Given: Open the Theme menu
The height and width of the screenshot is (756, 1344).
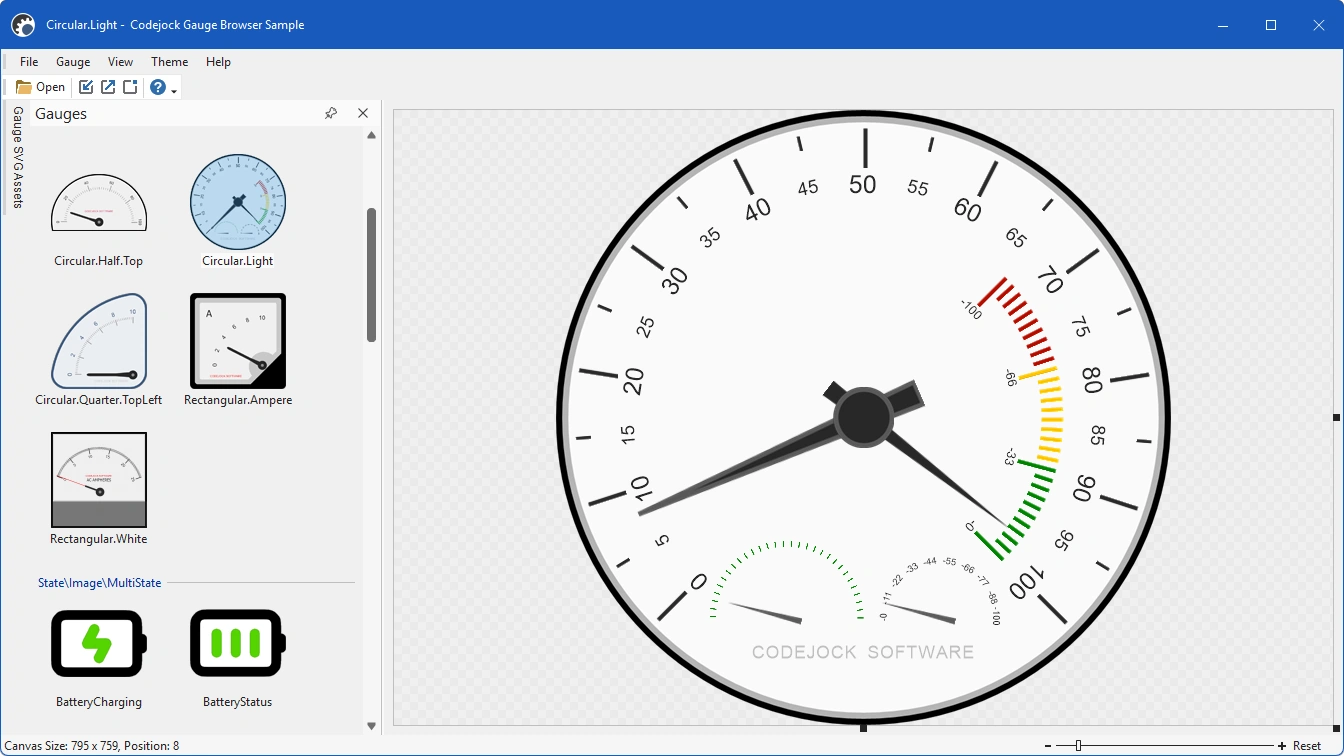Looking at the screenshot, I should point(169,62).
